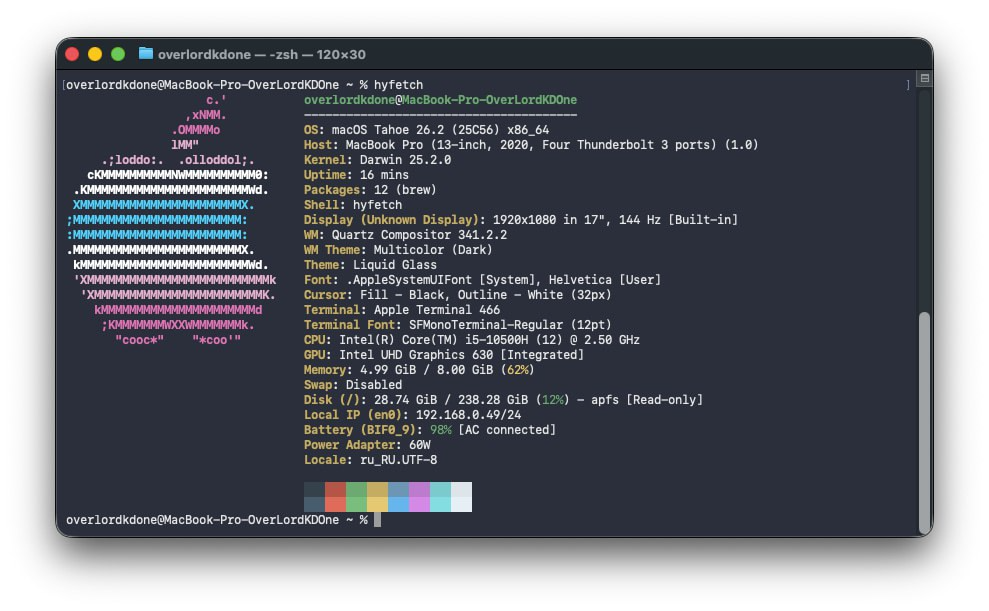The image size is (989, 611).
Task: Click the white swatch in the top palette row
Action: 461,489
